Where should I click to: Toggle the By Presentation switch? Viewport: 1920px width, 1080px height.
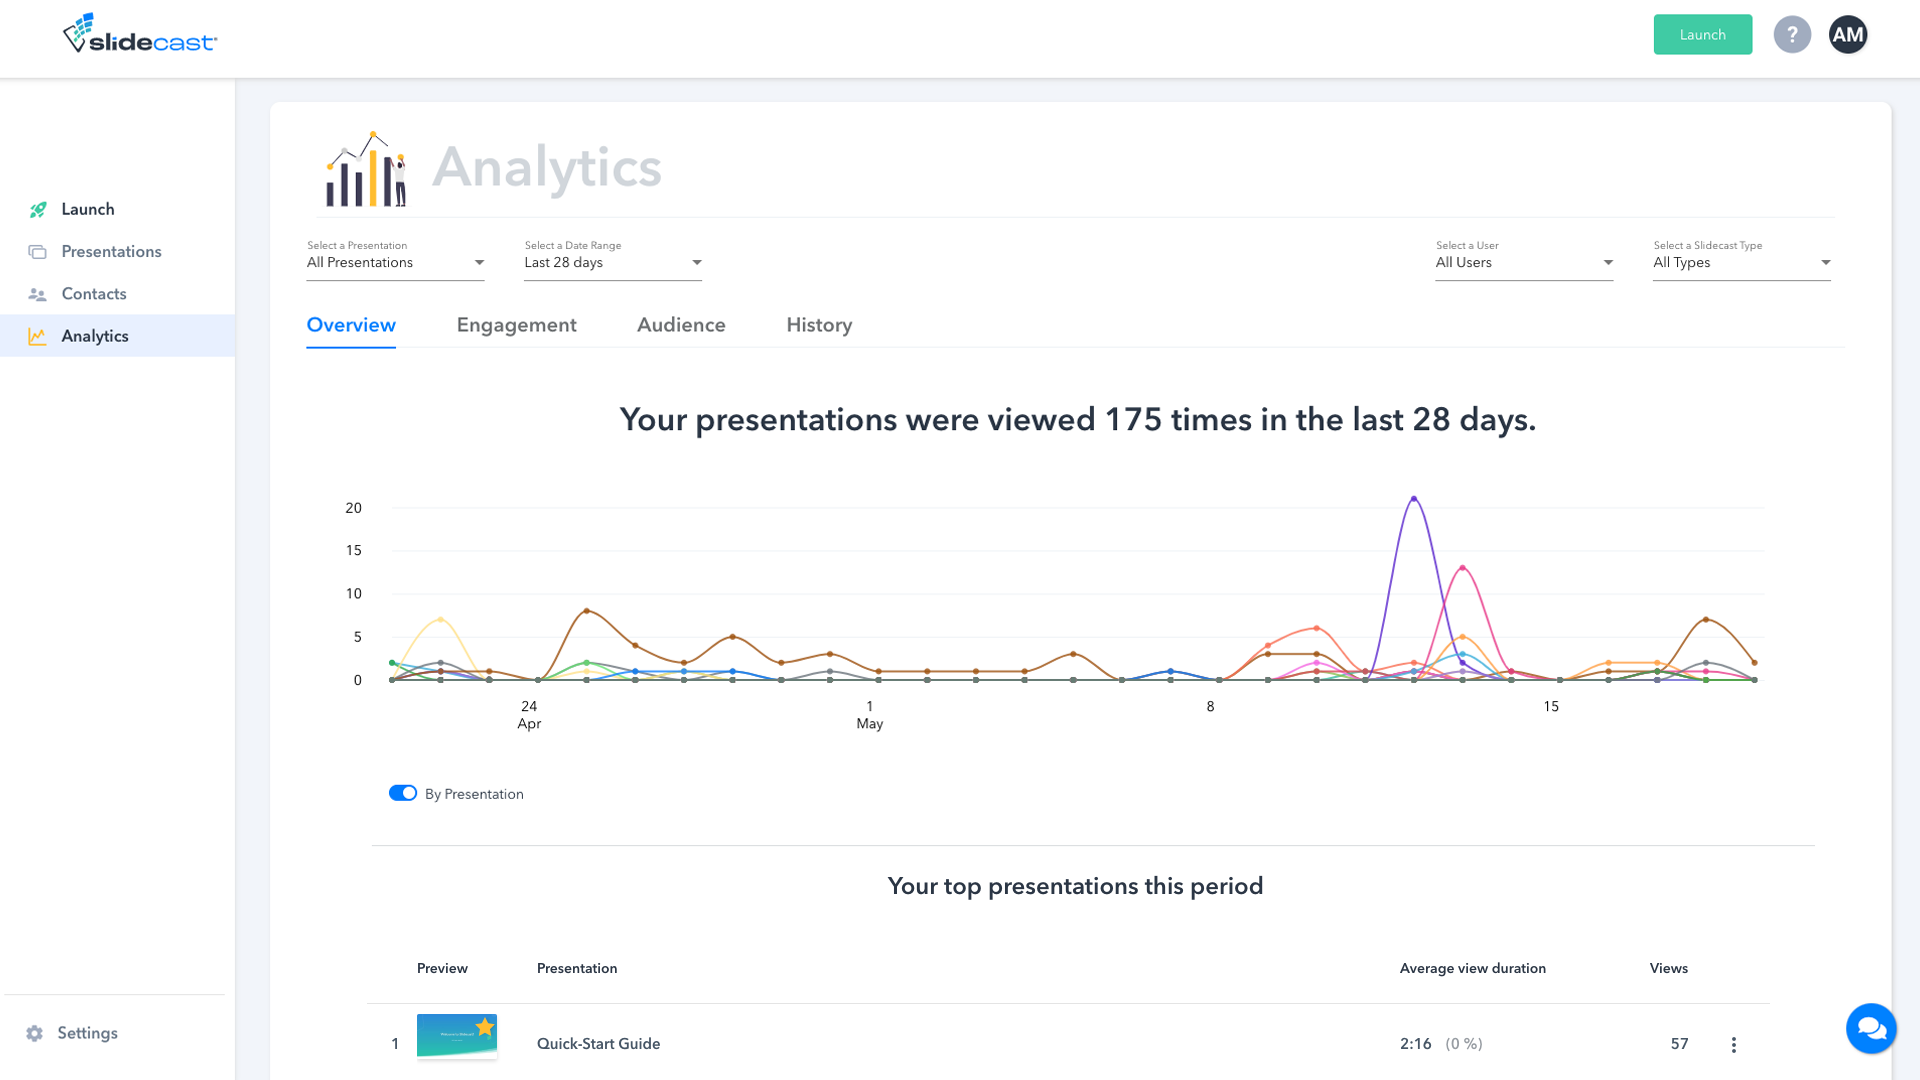coord(403,793)
